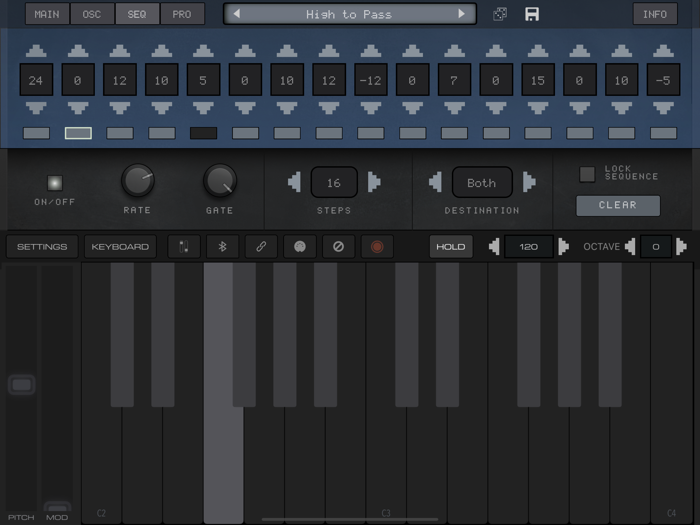Screen dimensions: 700x525
Task: Click the link icon in keyboard toolbar
Action: pyautogui.click(x=261, y=246)
